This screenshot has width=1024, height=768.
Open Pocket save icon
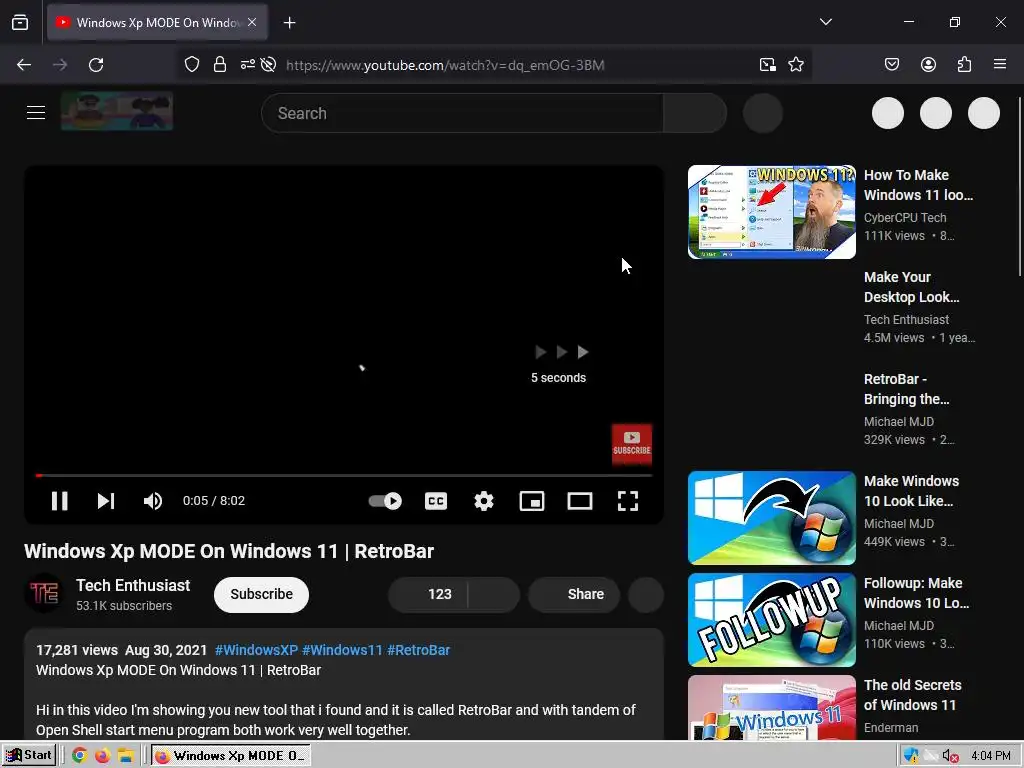point(892,64)
